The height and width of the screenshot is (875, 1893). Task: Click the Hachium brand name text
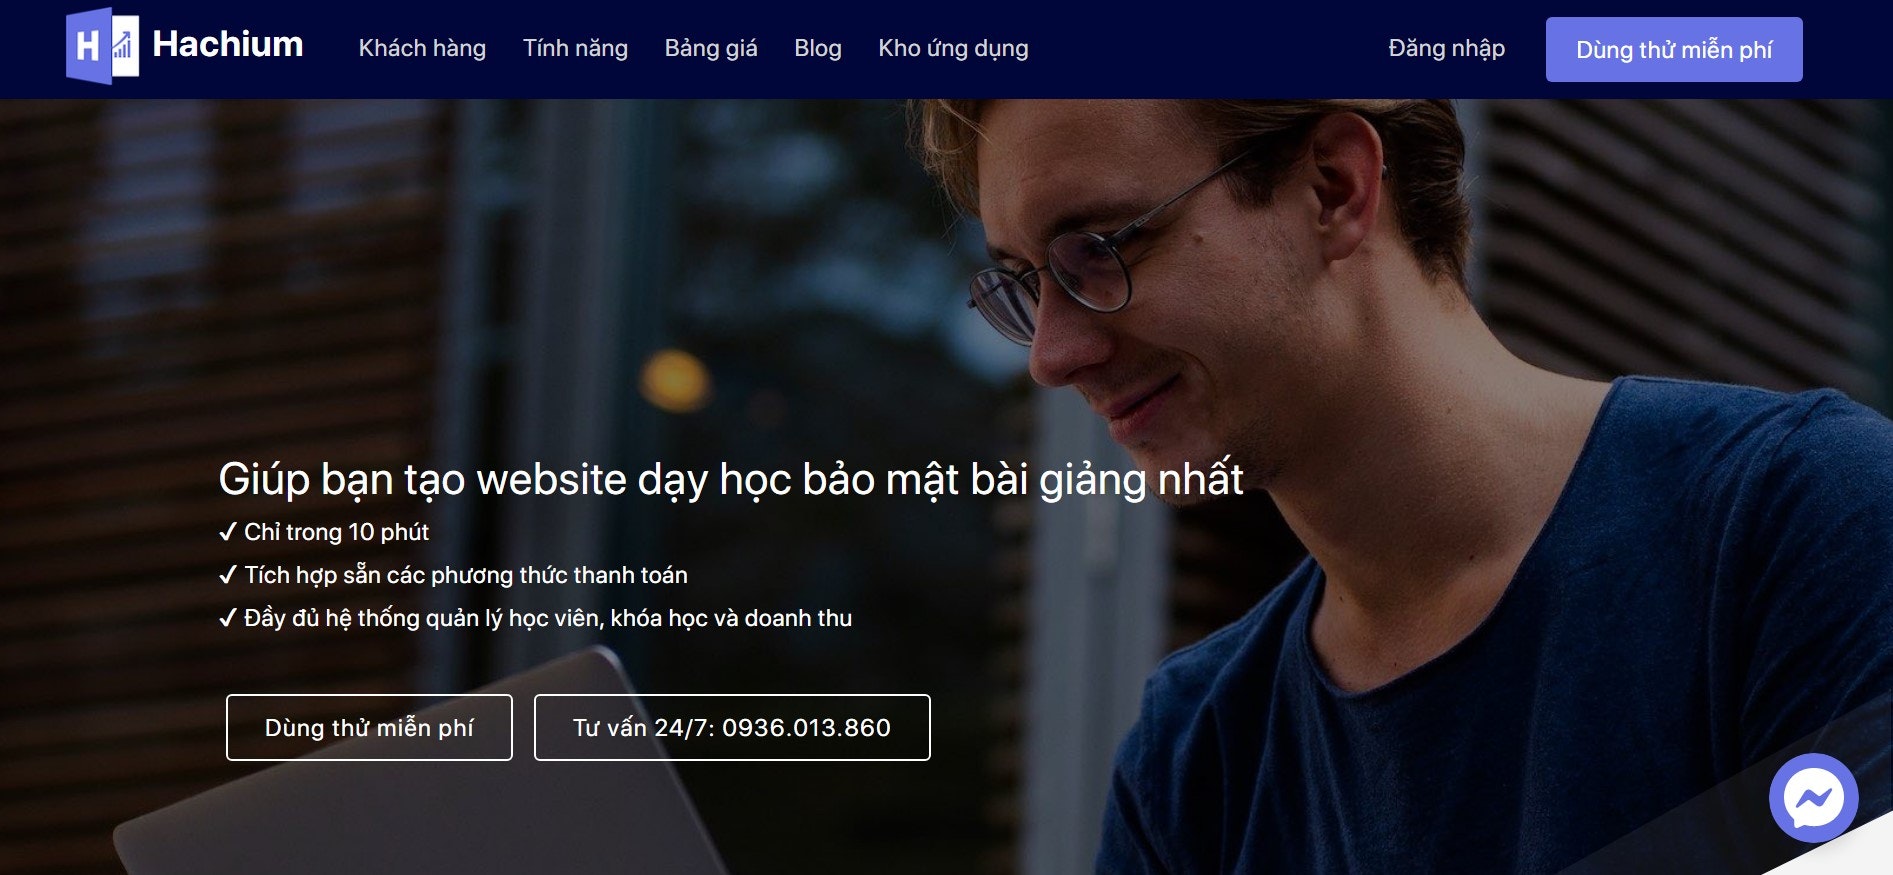[227, 44]
